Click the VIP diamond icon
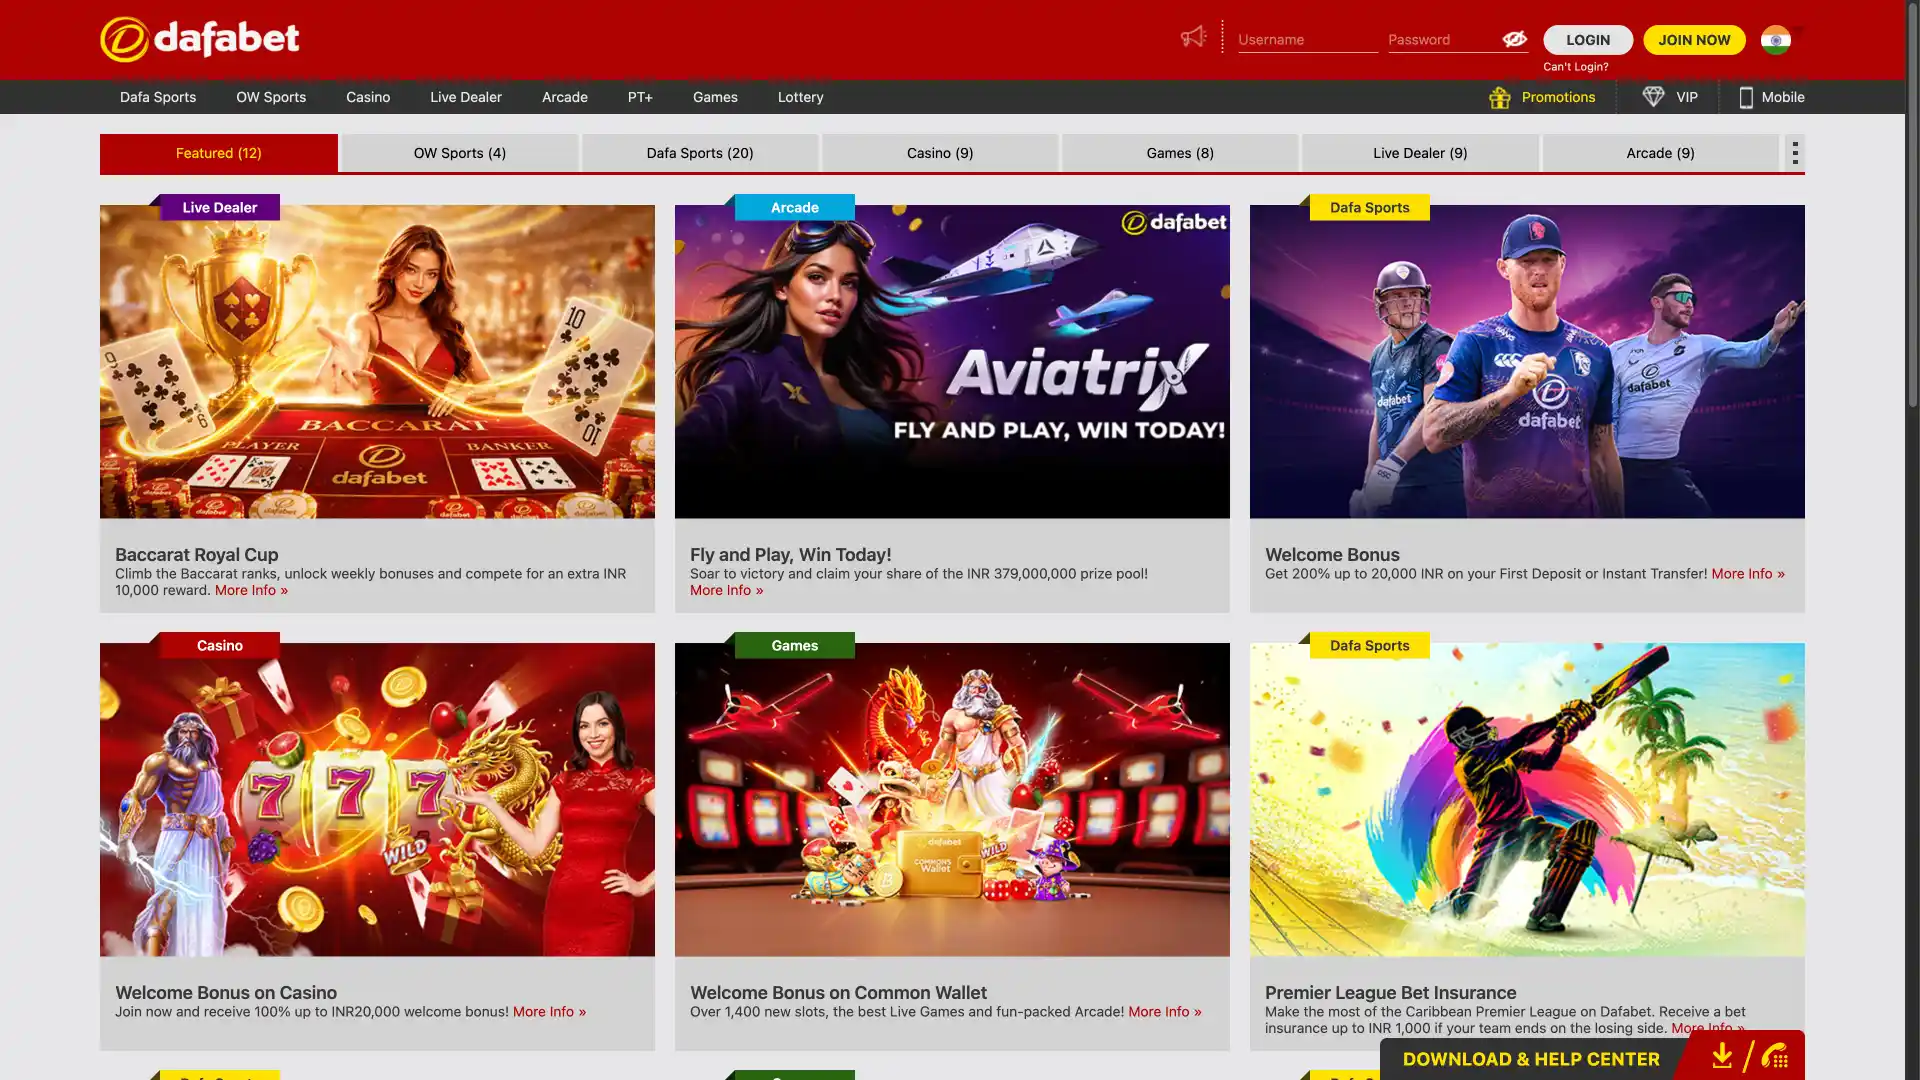The image size is (1920, 1080). click(1653, 97)
